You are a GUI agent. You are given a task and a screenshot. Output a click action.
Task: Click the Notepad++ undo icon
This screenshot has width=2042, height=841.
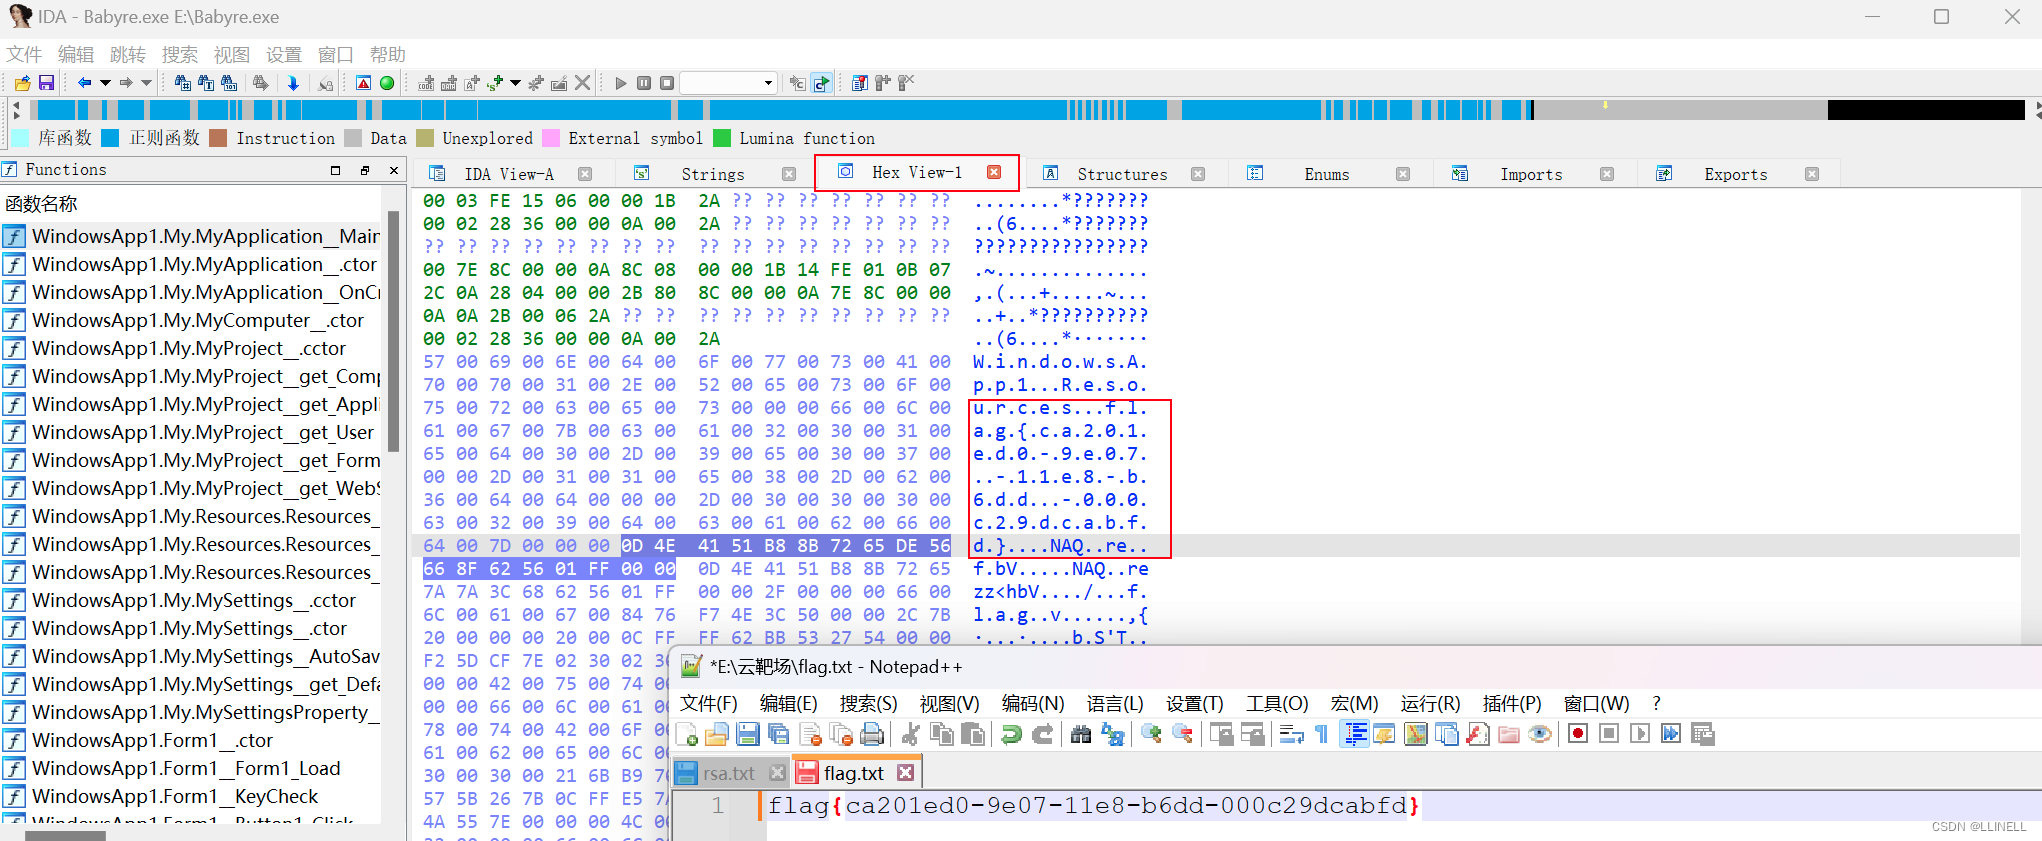coord(1011,734)
